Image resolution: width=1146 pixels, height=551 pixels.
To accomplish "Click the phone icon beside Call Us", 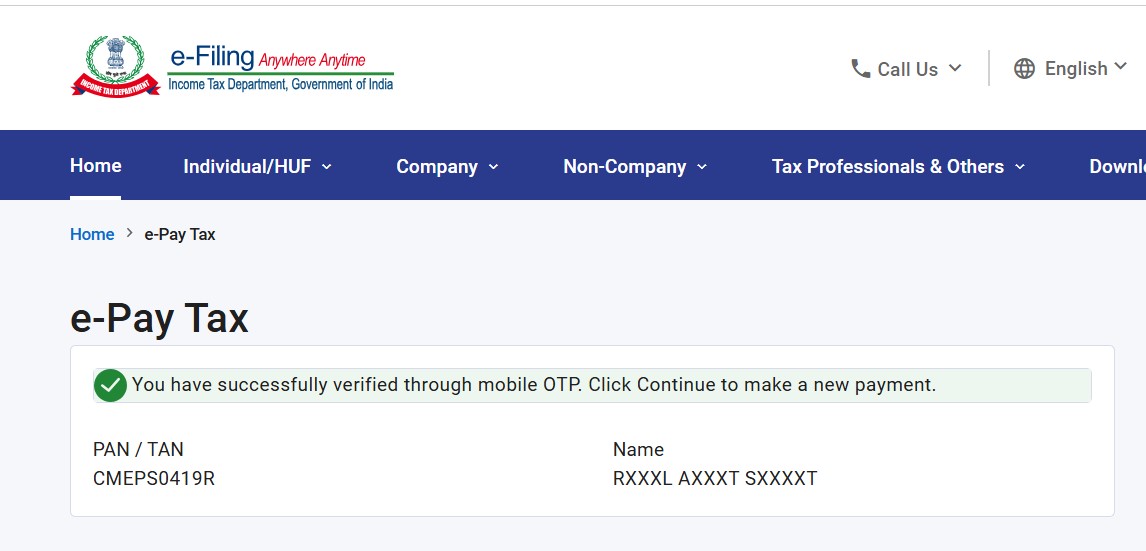I will tap(860, 68).
